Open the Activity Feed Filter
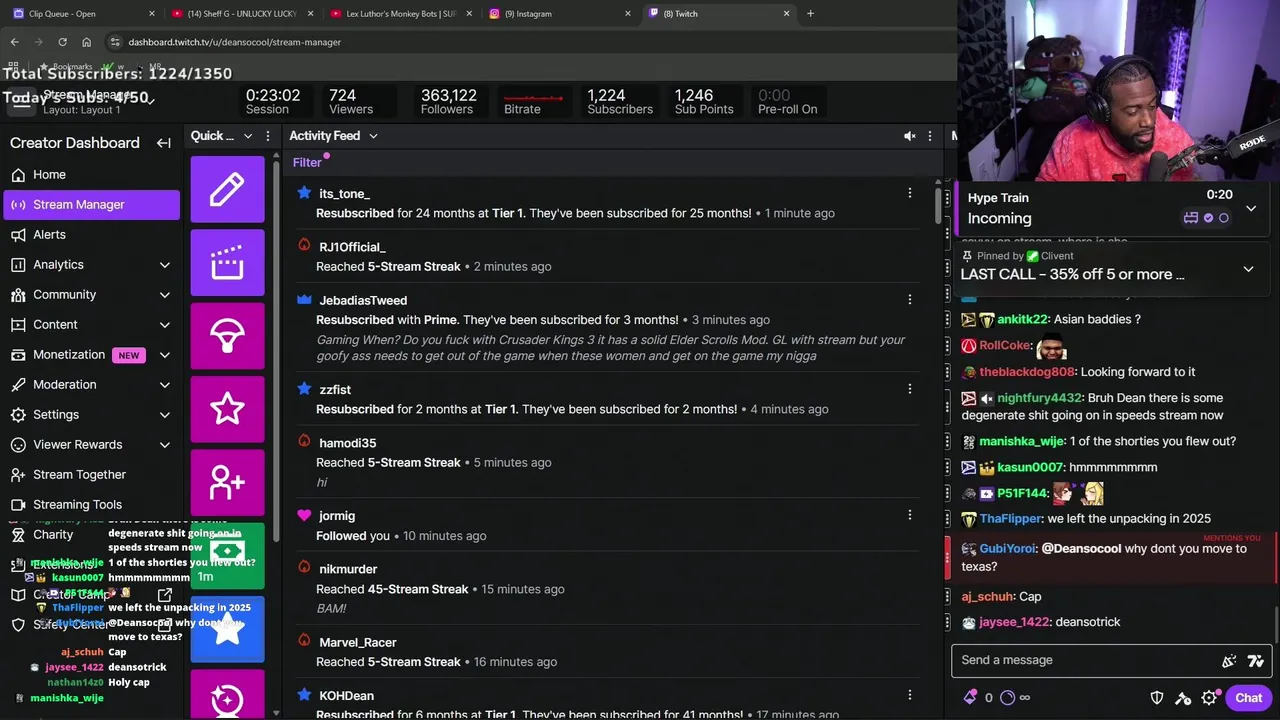The height and width of the screenshot is (720, 1280). [307, 162]
